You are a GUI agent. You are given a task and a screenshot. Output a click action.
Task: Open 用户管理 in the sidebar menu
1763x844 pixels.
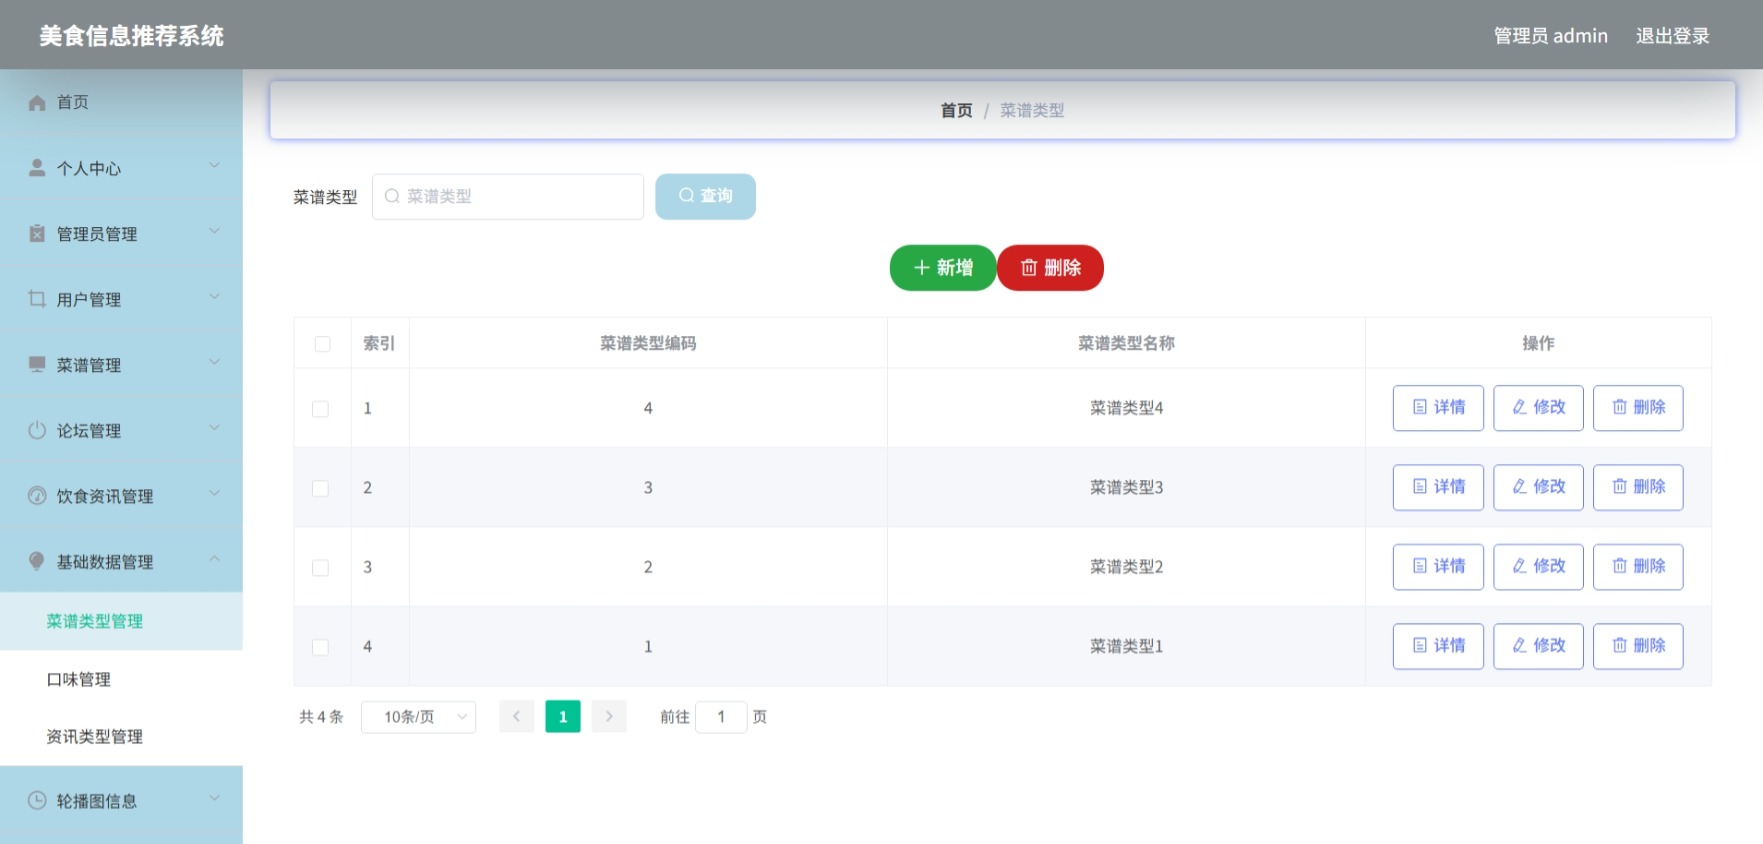click(121, 299)
